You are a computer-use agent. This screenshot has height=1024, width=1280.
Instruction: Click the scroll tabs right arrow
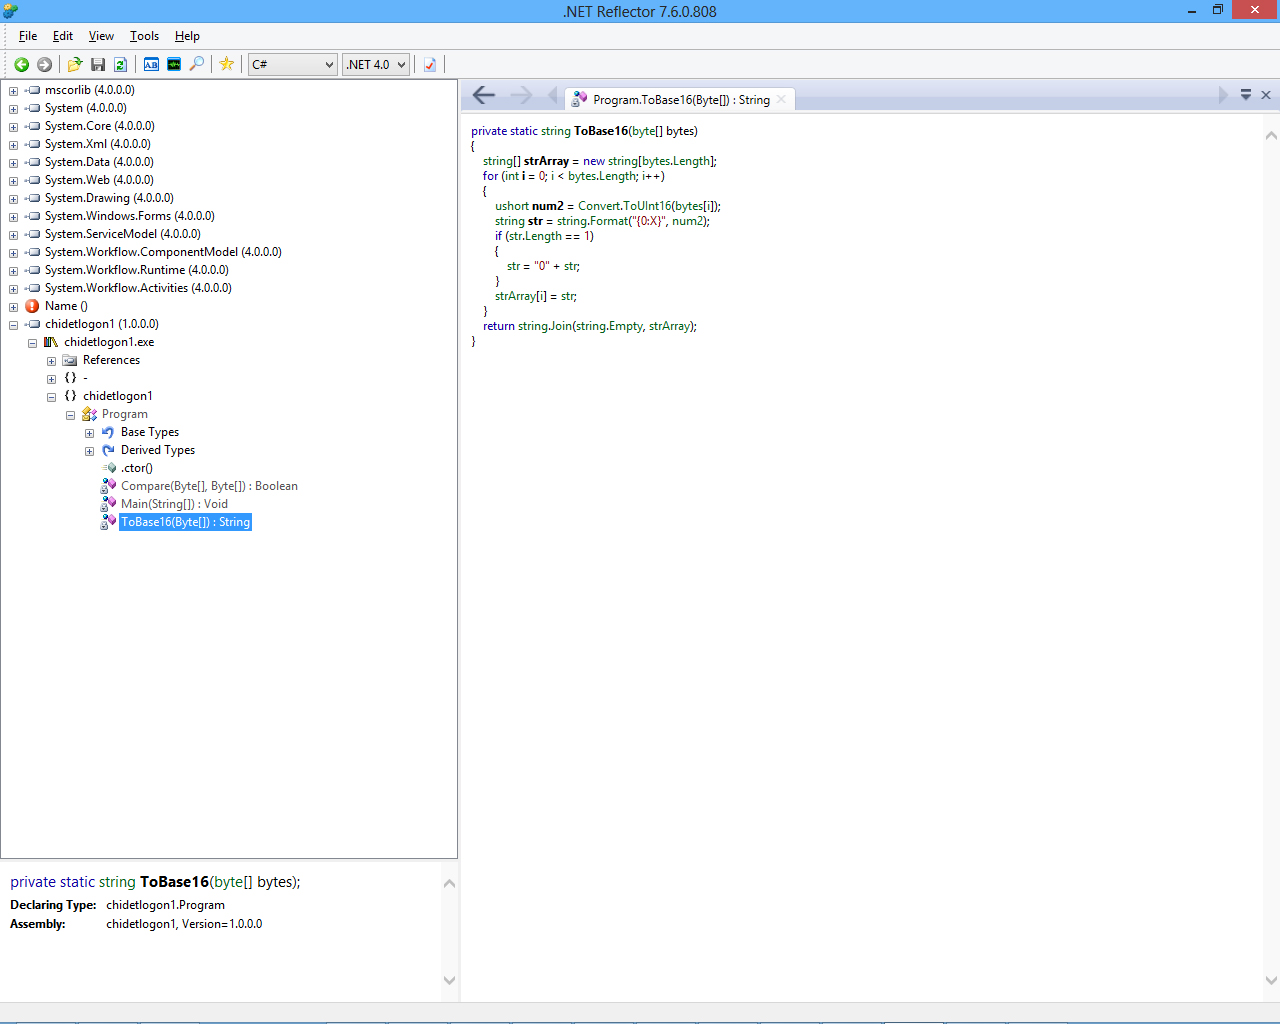1222,95
